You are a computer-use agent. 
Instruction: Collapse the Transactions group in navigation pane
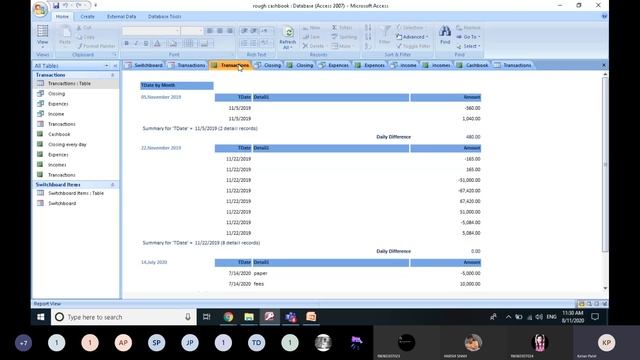[113, 75]
